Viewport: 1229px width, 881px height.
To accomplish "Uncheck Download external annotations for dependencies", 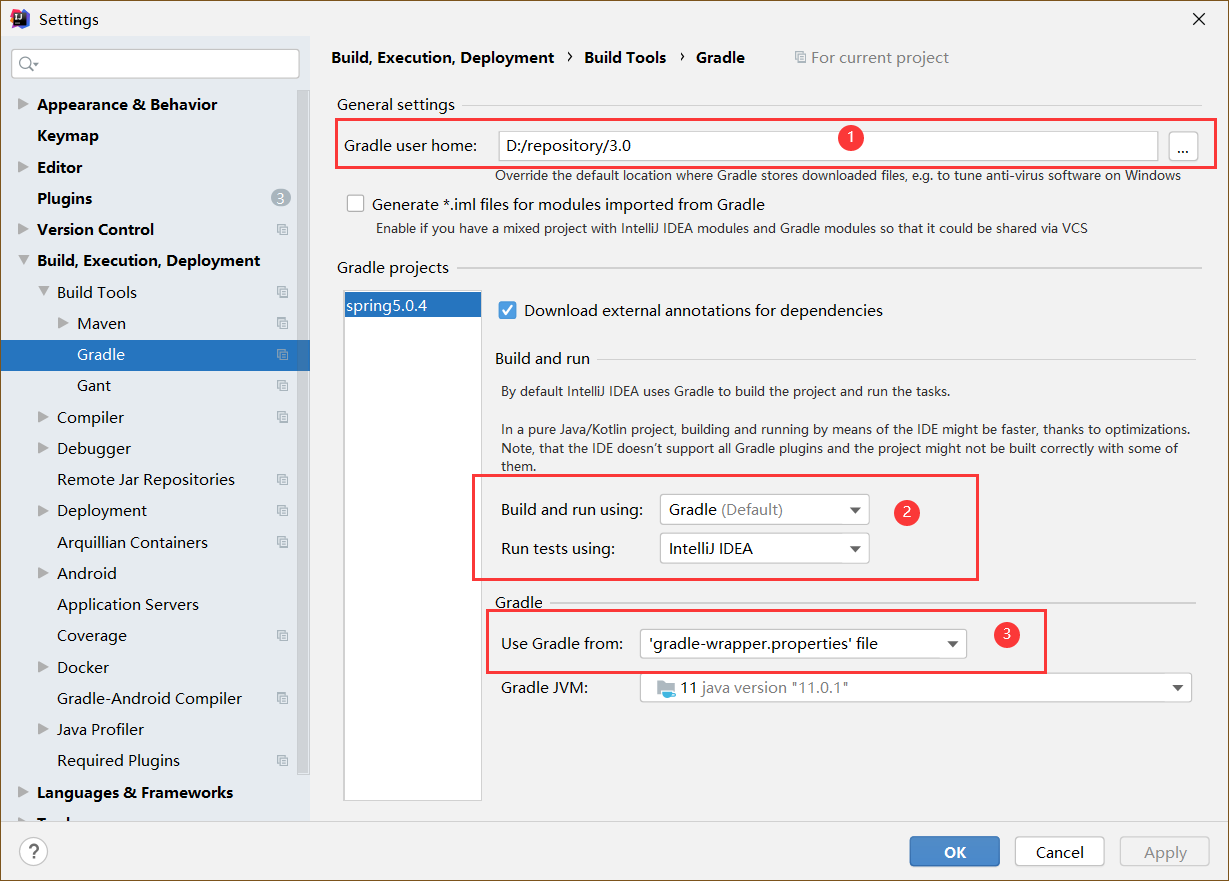I will pyautogui.click(x=507, y=310).
